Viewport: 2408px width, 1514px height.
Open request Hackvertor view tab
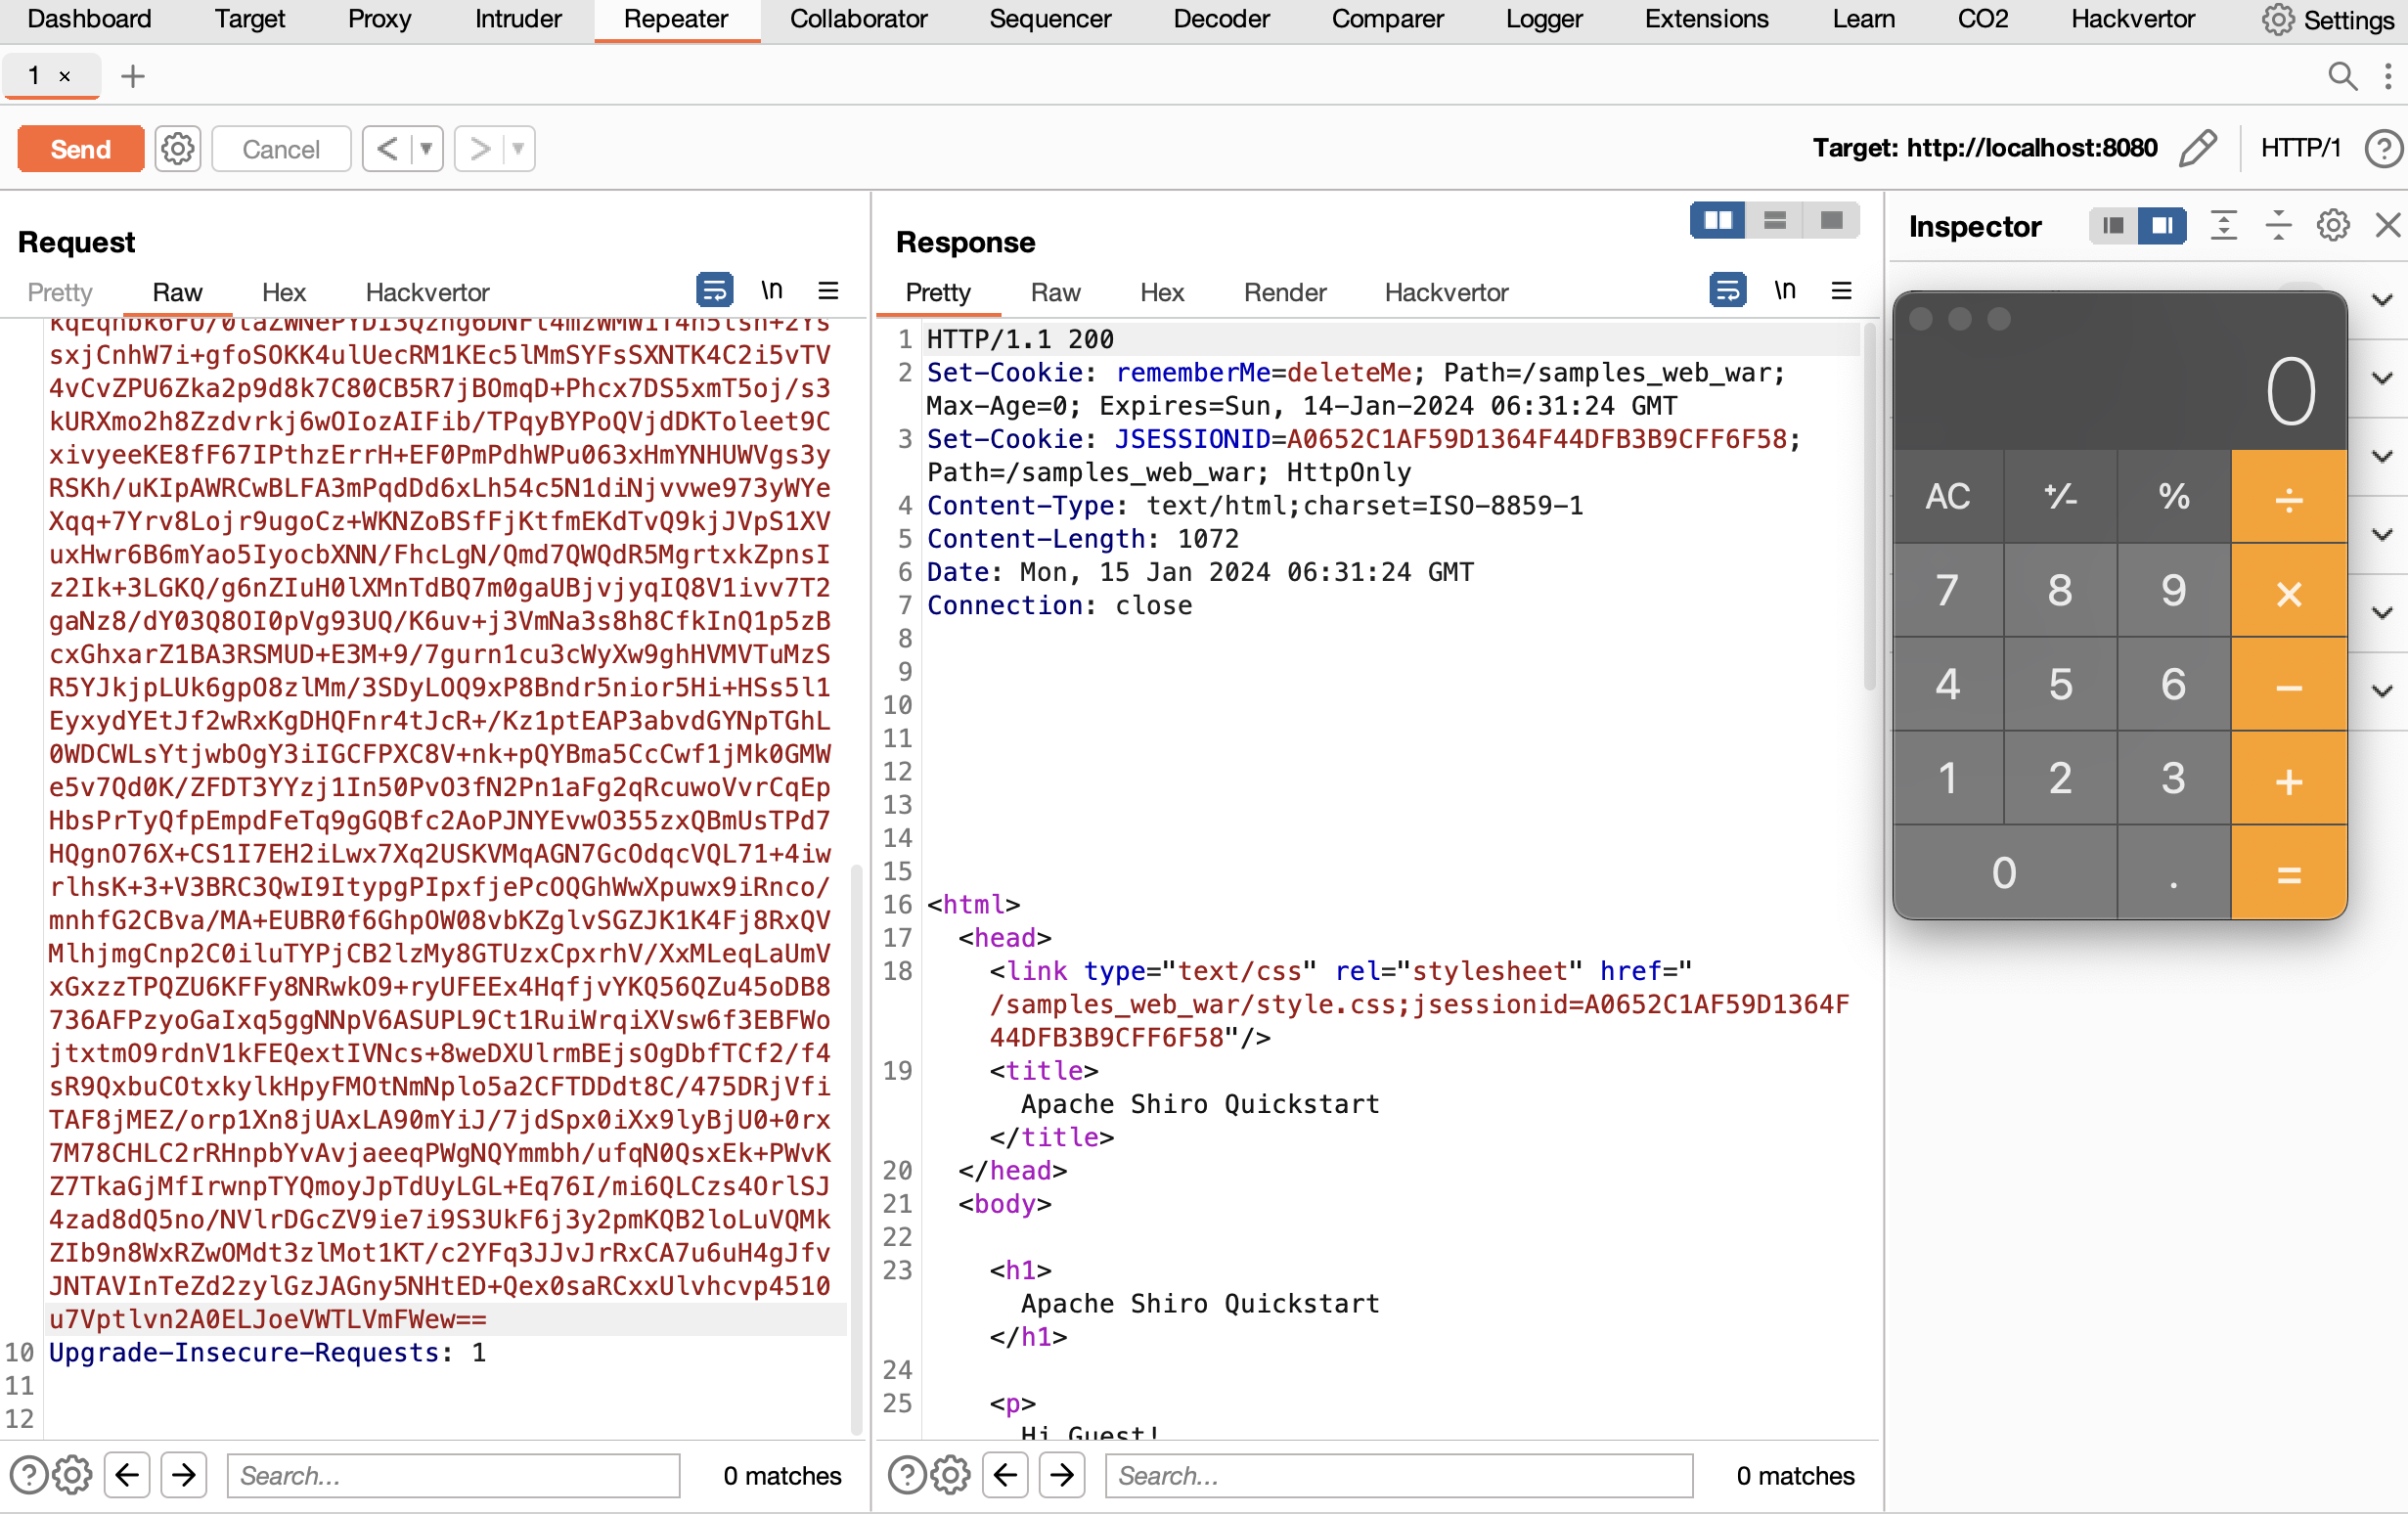click(x=427, y=292)
